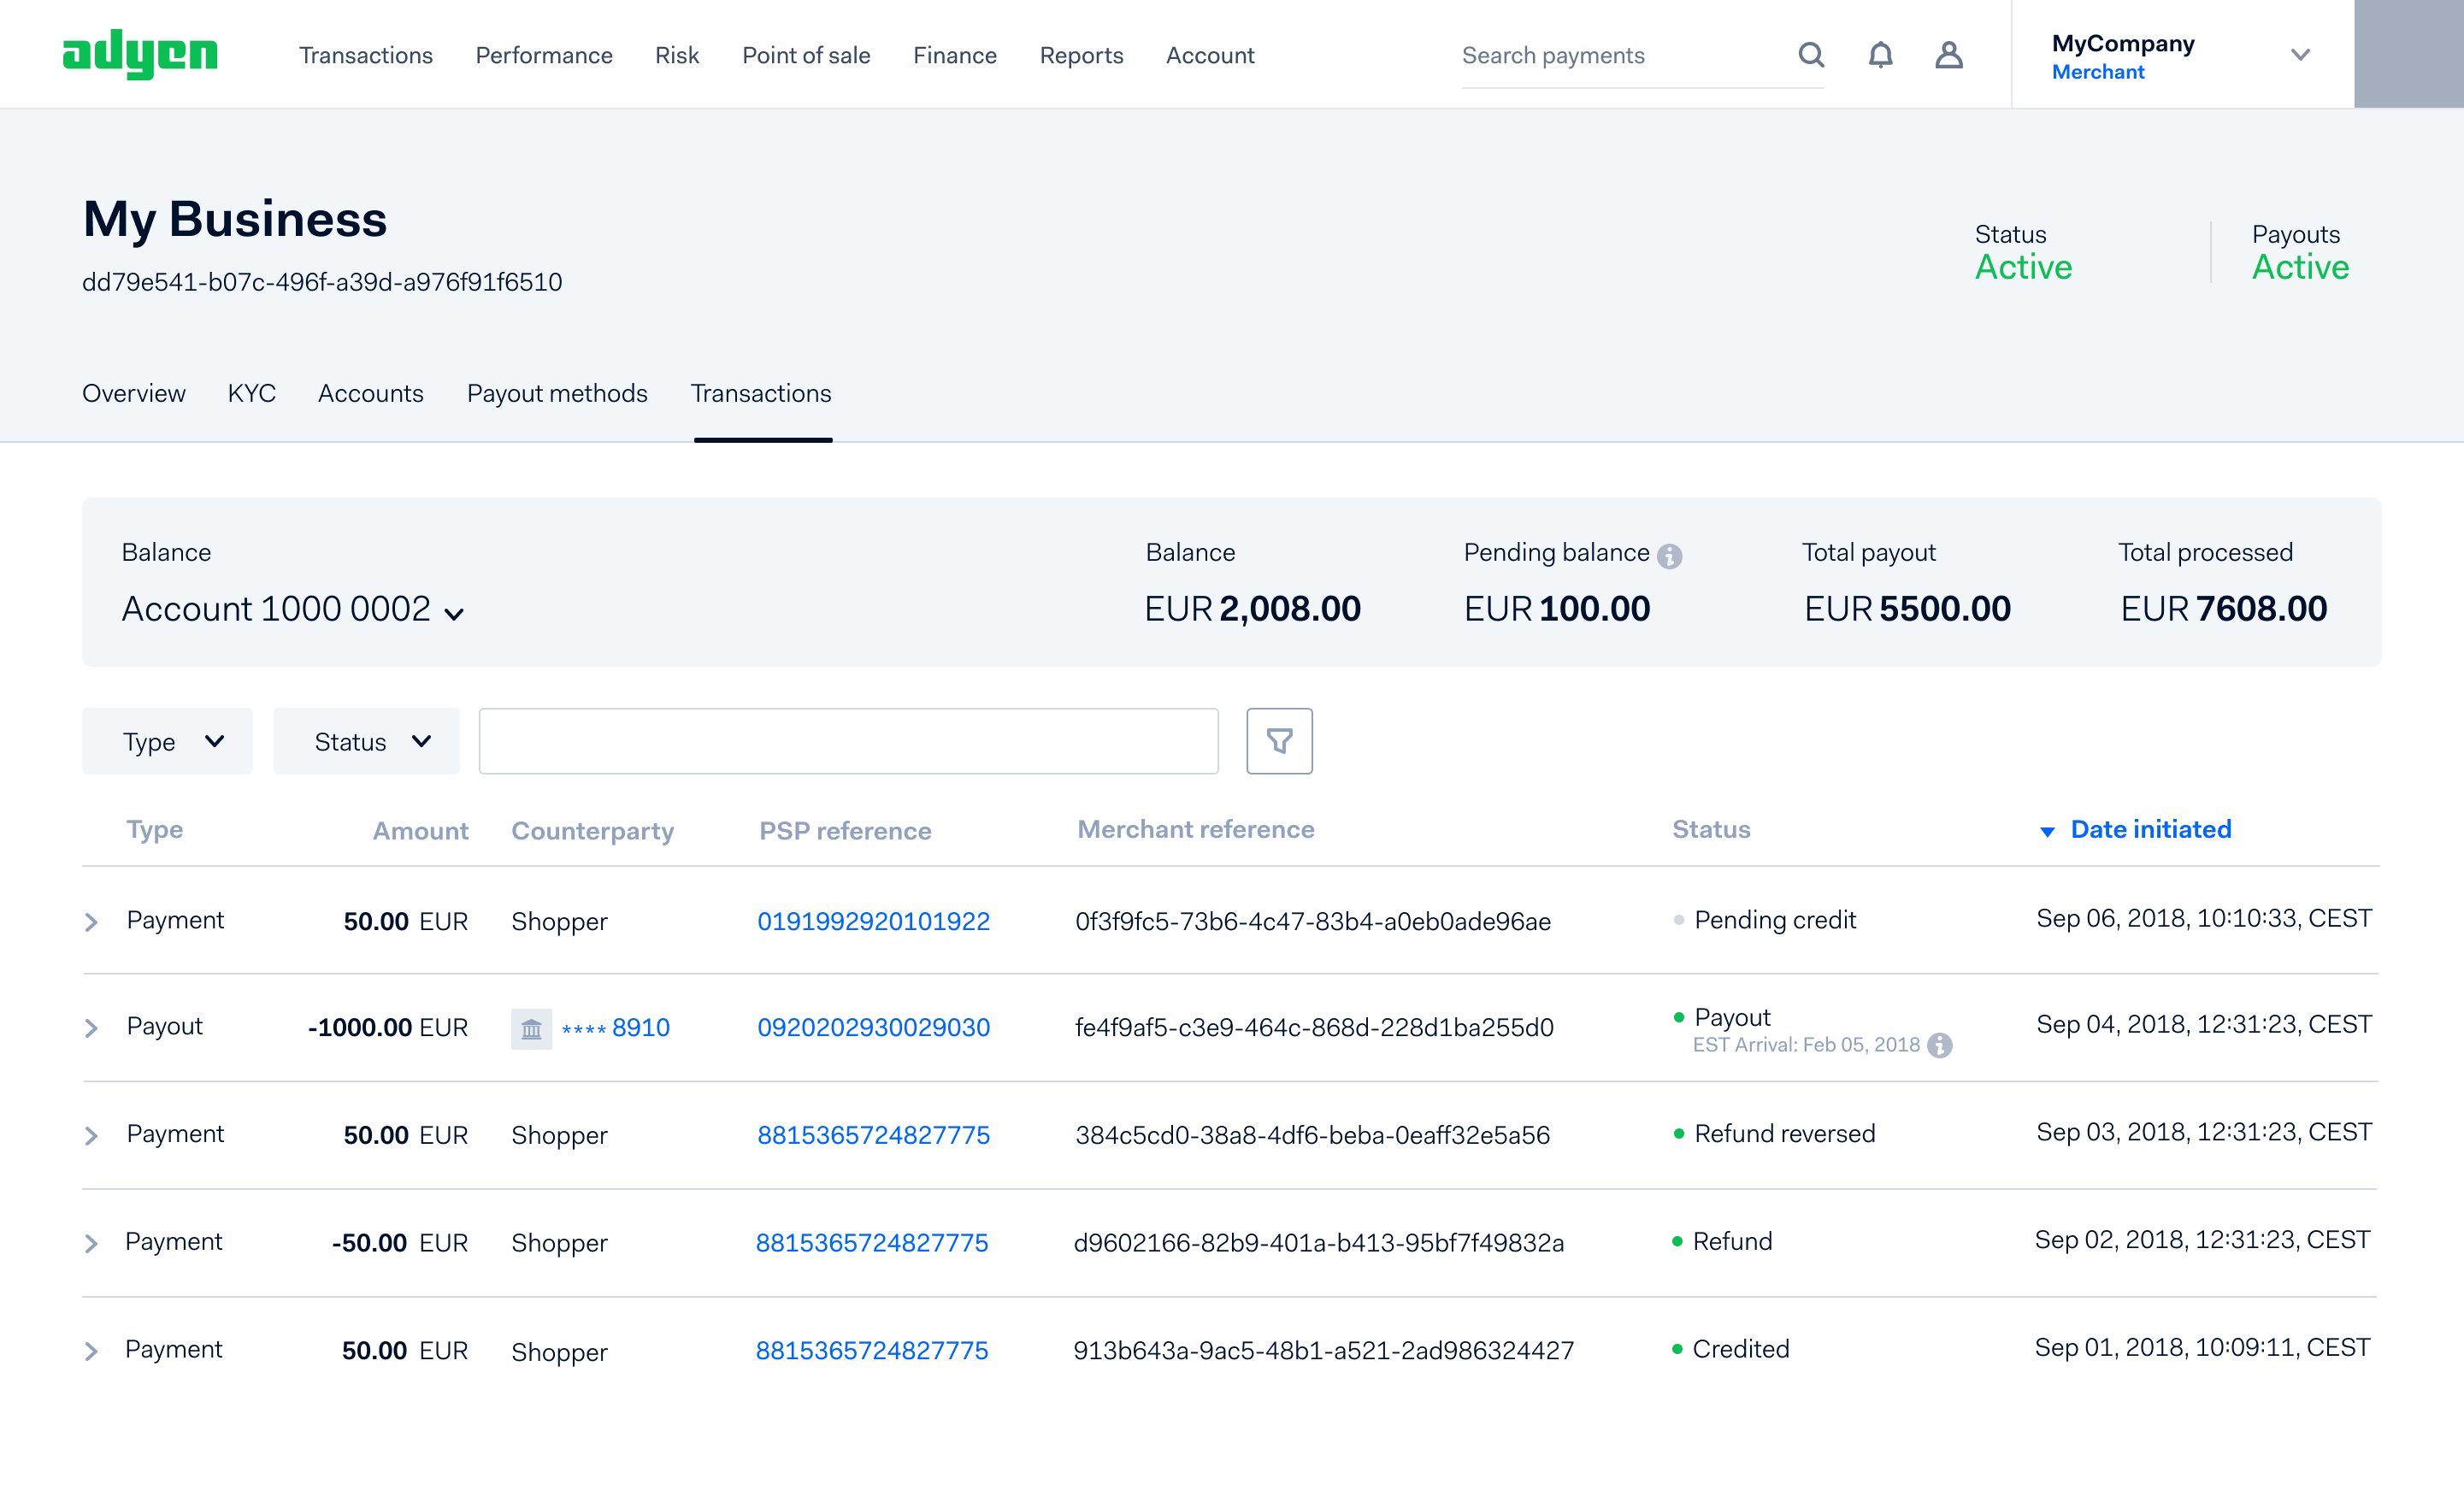
Task: Expand the Refund reversed payment row
Action: pos(91,1136)
